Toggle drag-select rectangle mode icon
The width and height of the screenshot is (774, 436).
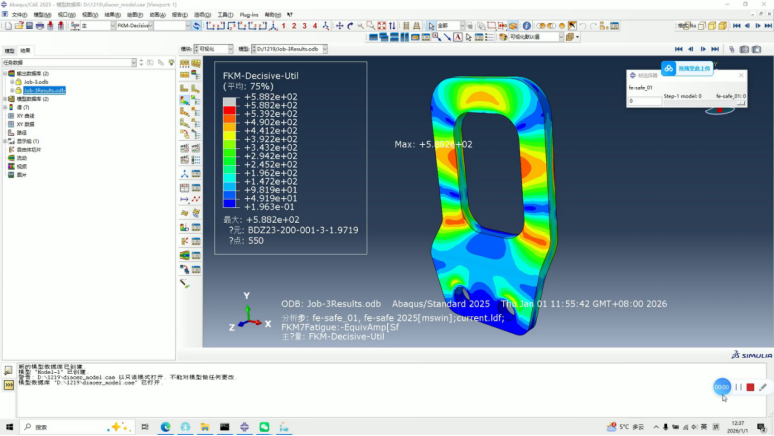[x=492, y=26]
